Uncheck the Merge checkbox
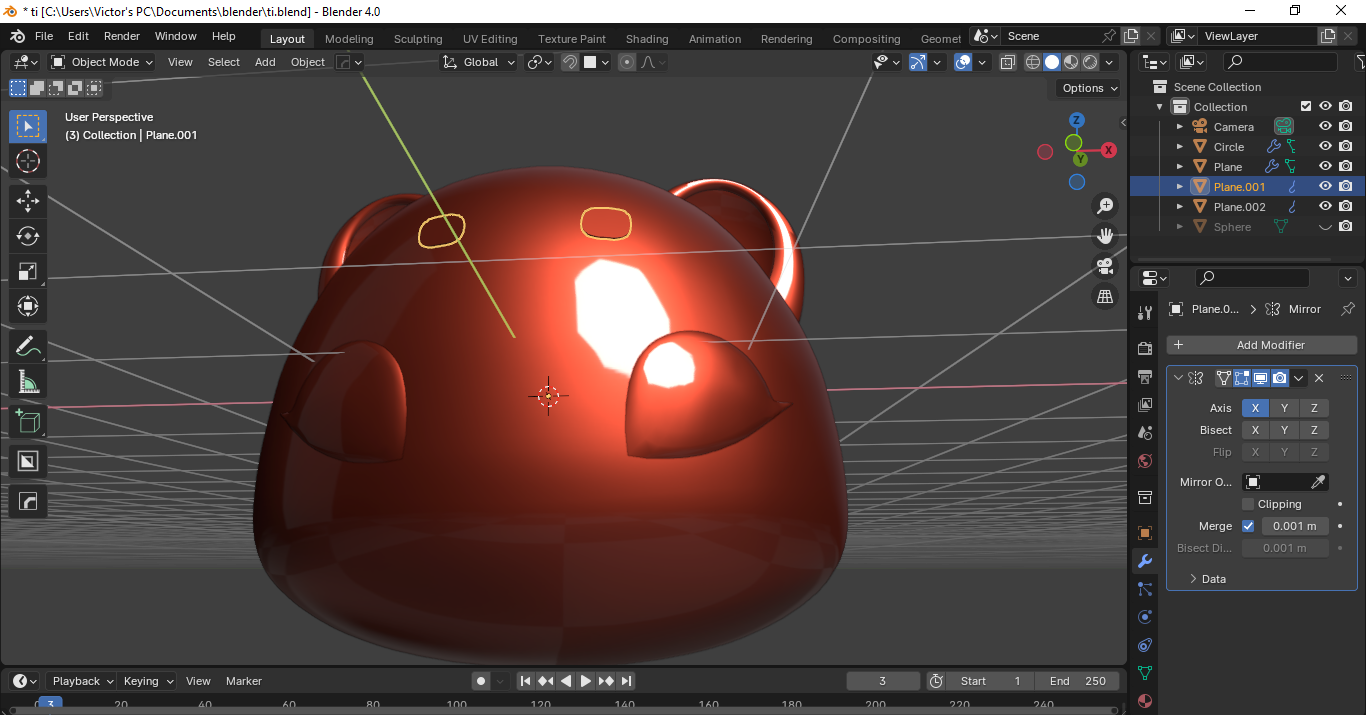Image resolution: width=1366 pixels, height=715 pixels. point(1248,526)
